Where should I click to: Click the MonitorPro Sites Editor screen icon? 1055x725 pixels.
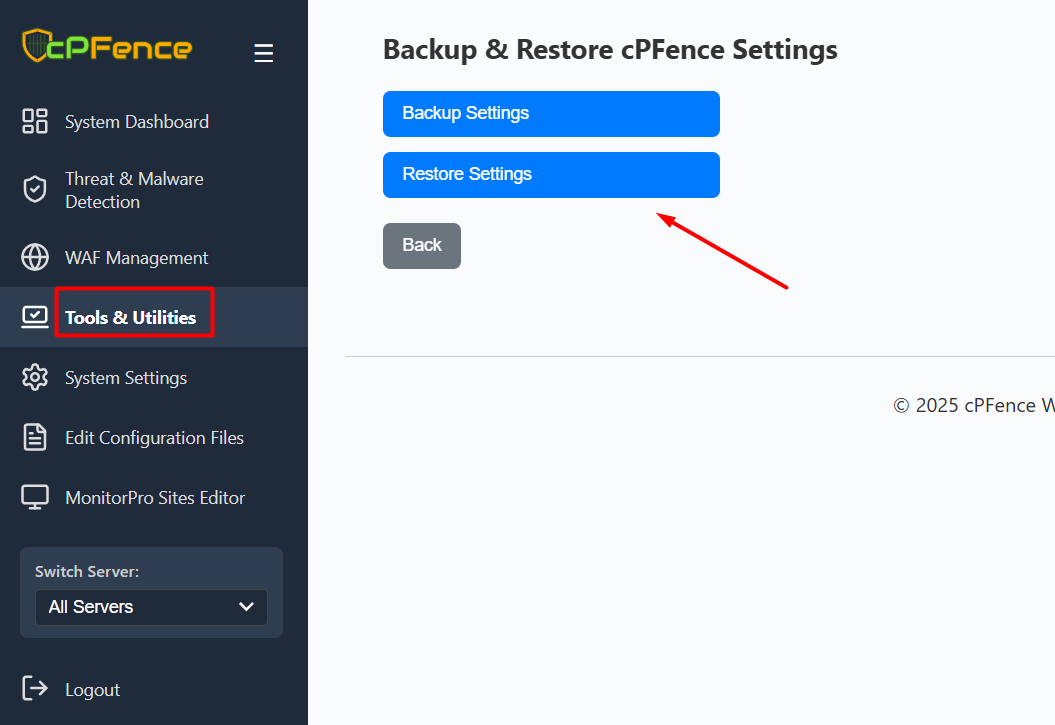[35, 498]
